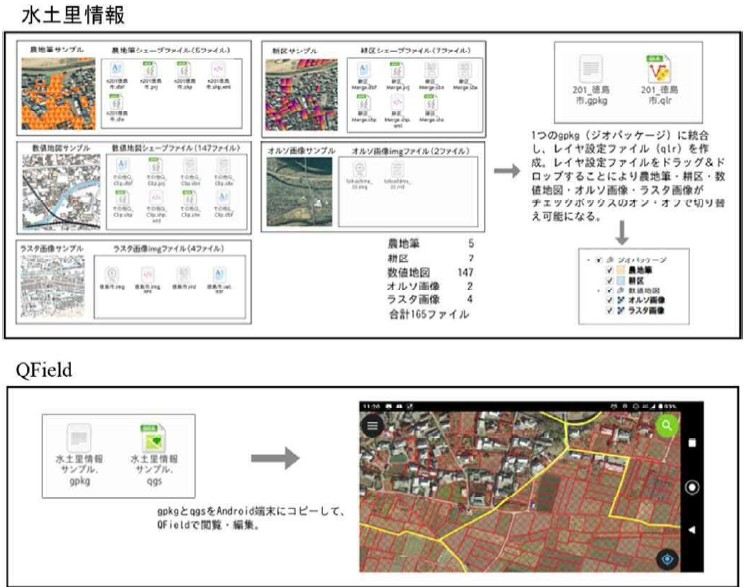
Task: Select the 201_徳島市.qlr layer file icon
Action: 660,69
